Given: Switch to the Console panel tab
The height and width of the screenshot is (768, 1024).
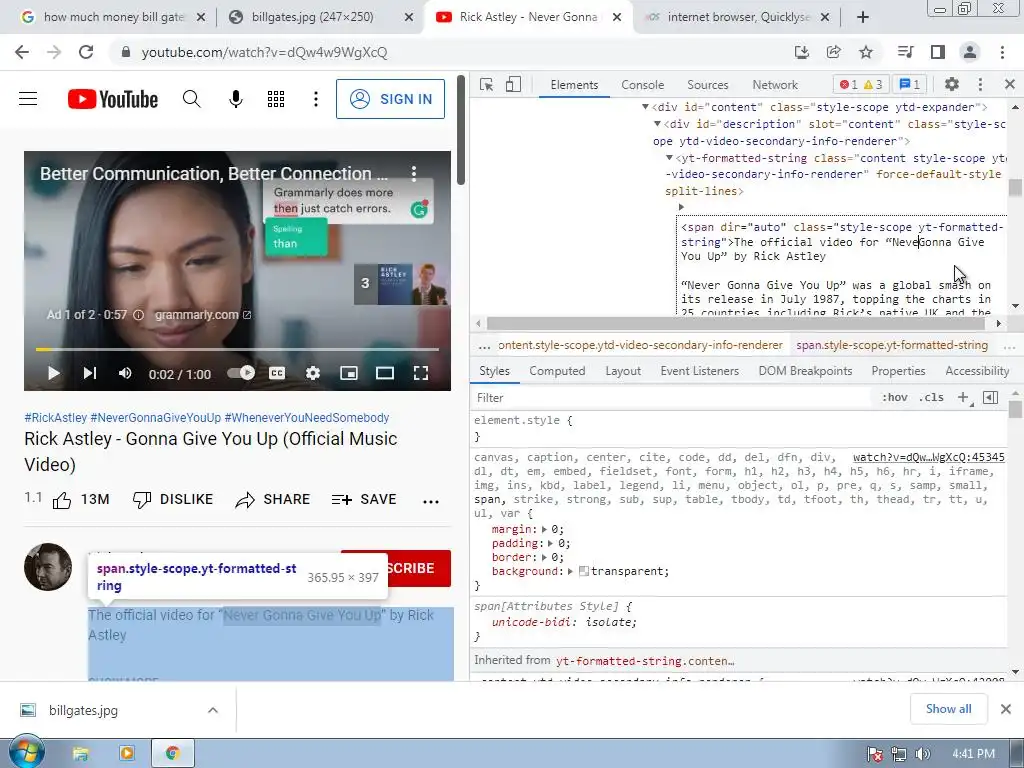Looking at the screenshot, I should point(643,85).
